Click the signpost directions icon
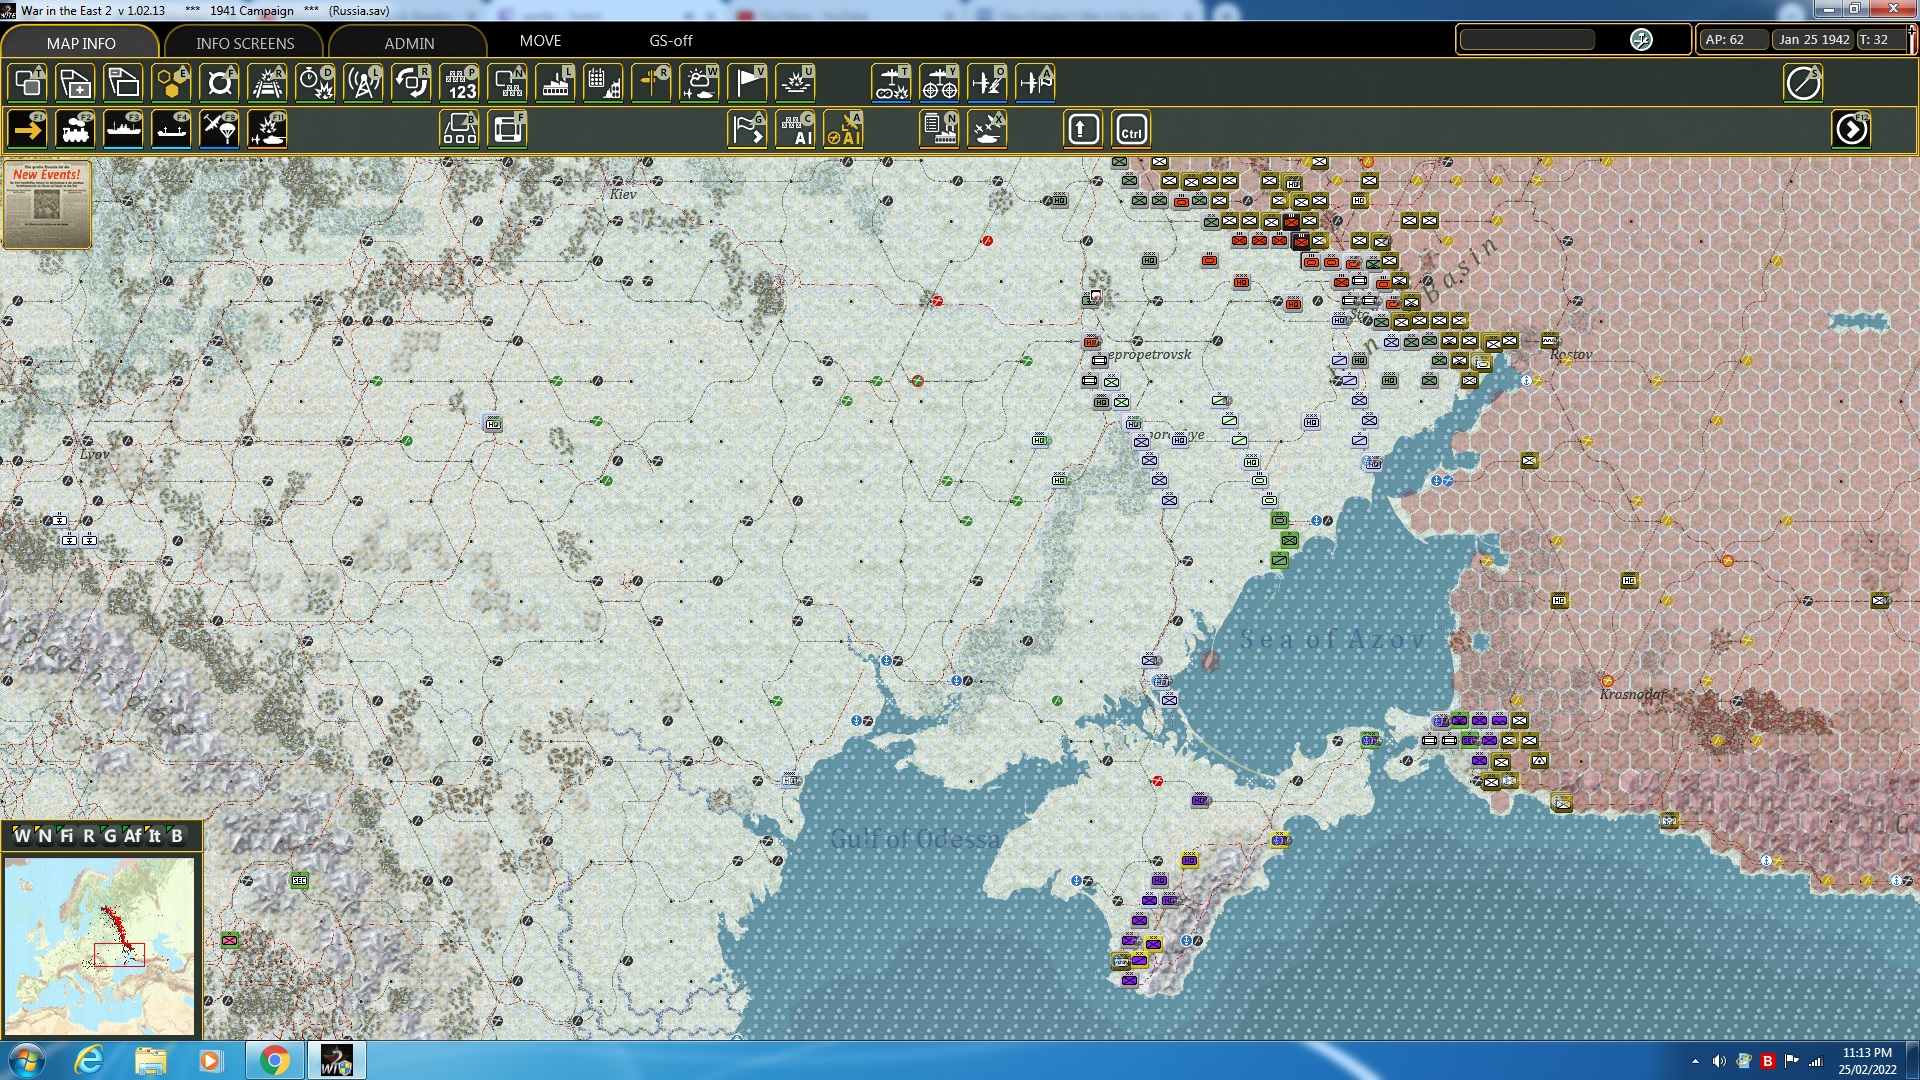 (652, 83)
